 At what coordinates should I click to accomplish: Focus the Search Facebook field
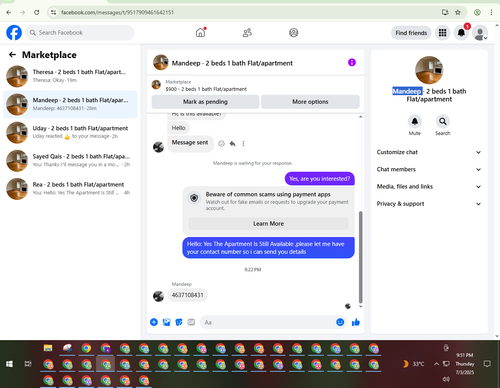point(80,33)
